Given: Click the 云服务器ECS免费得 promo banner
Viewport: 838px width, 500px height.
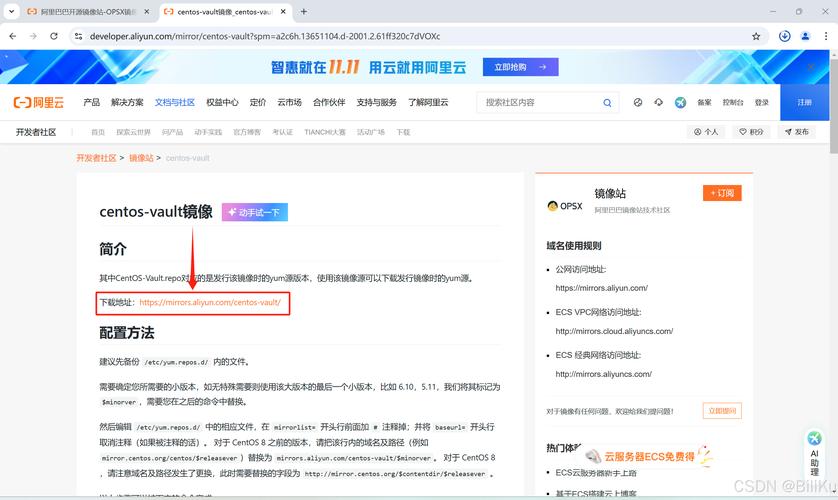Looking at the screenshot, I should click(649, 456).
